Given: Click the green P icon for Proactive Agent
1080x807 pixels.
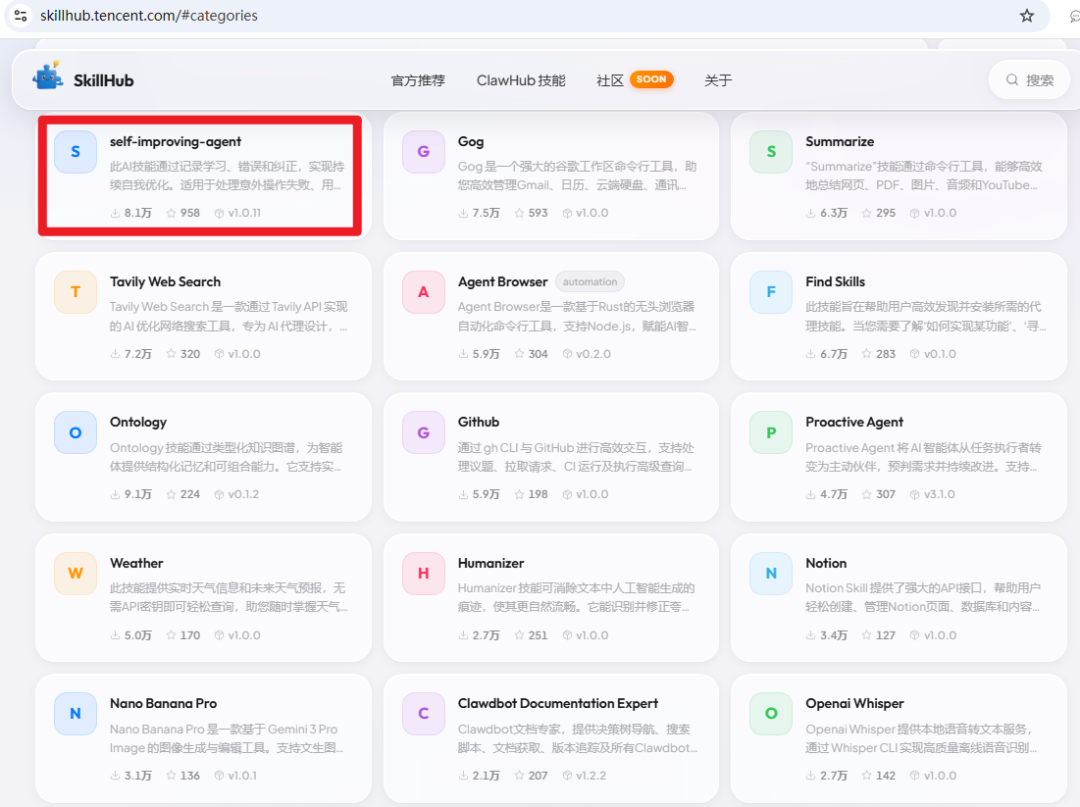Looking at the screenshot, I should click(x=771, y=432).
